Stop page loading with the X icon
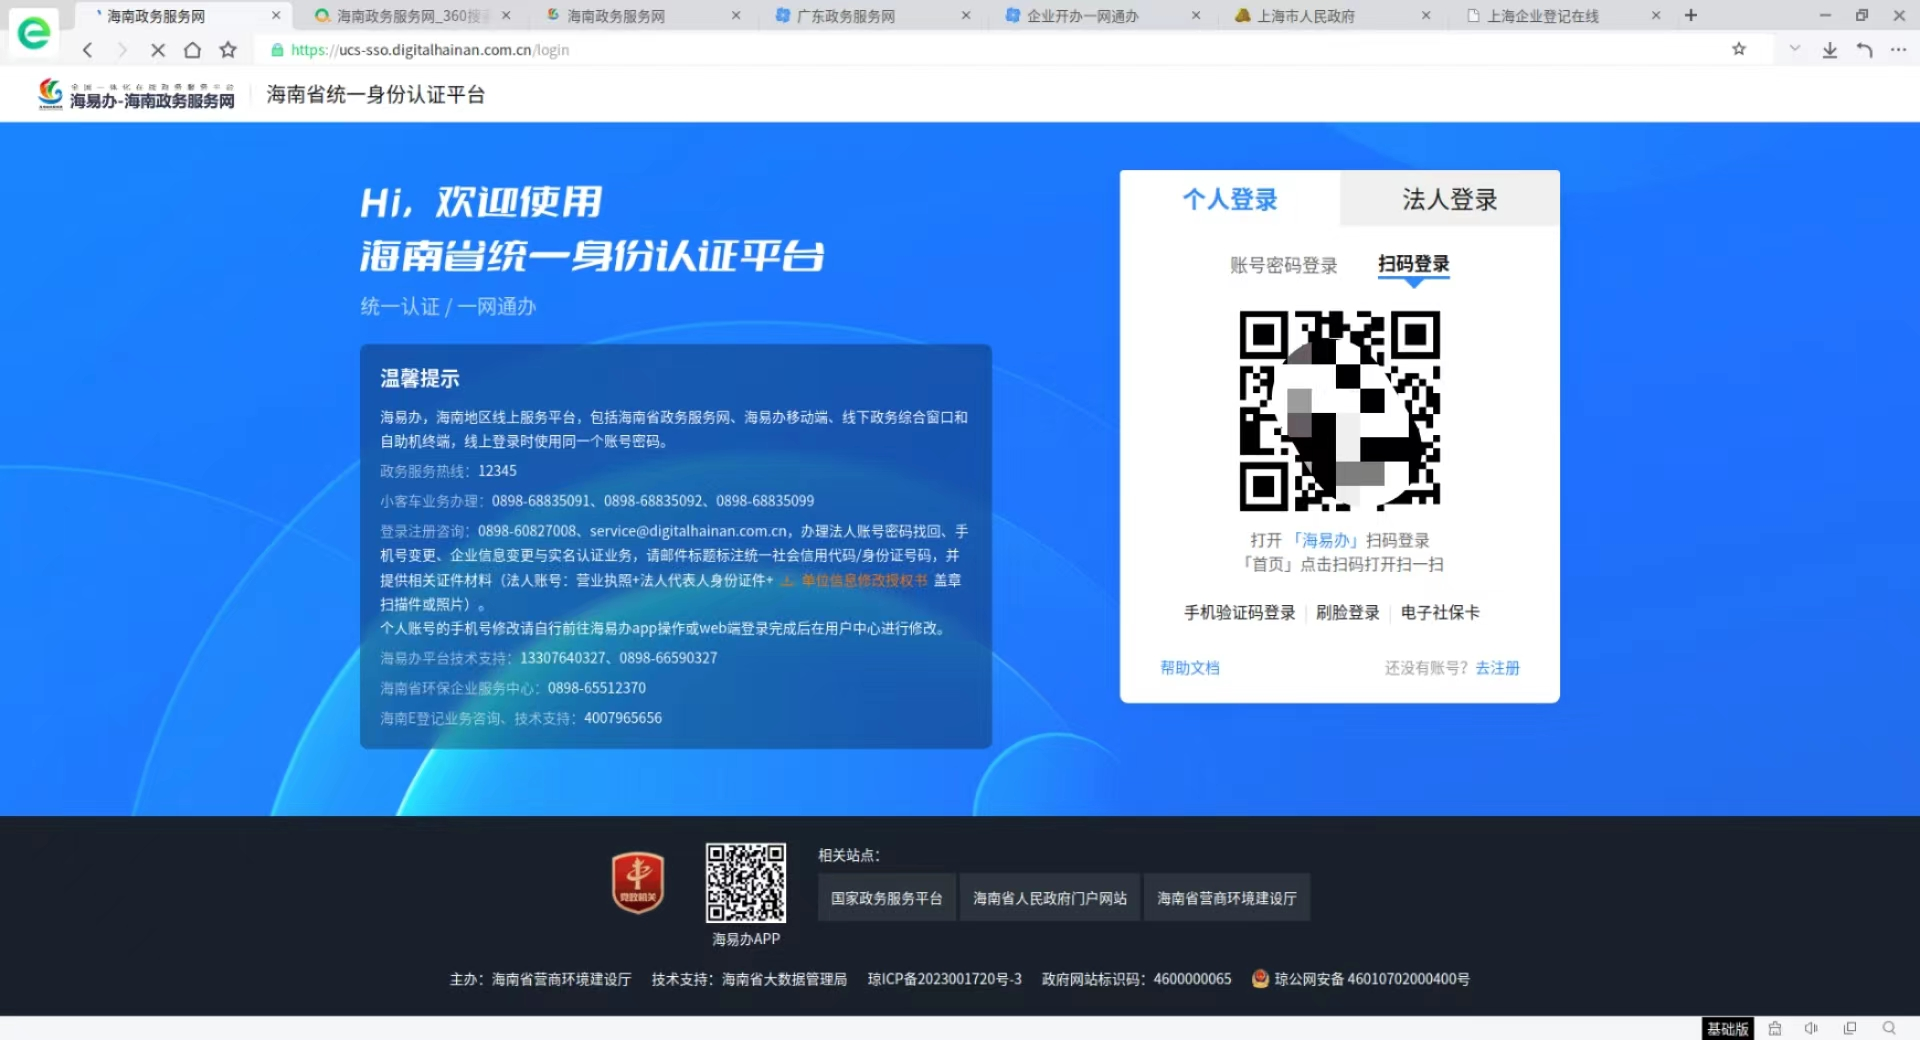The width and height of the screenshot is (1920, 1040). pos(157,50)
